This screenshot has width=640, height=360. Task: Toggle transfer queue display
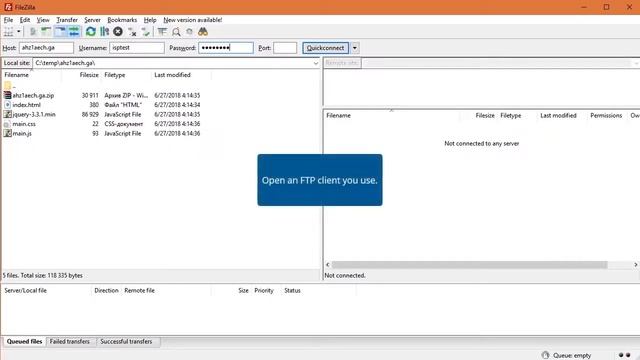coord(74,32)
